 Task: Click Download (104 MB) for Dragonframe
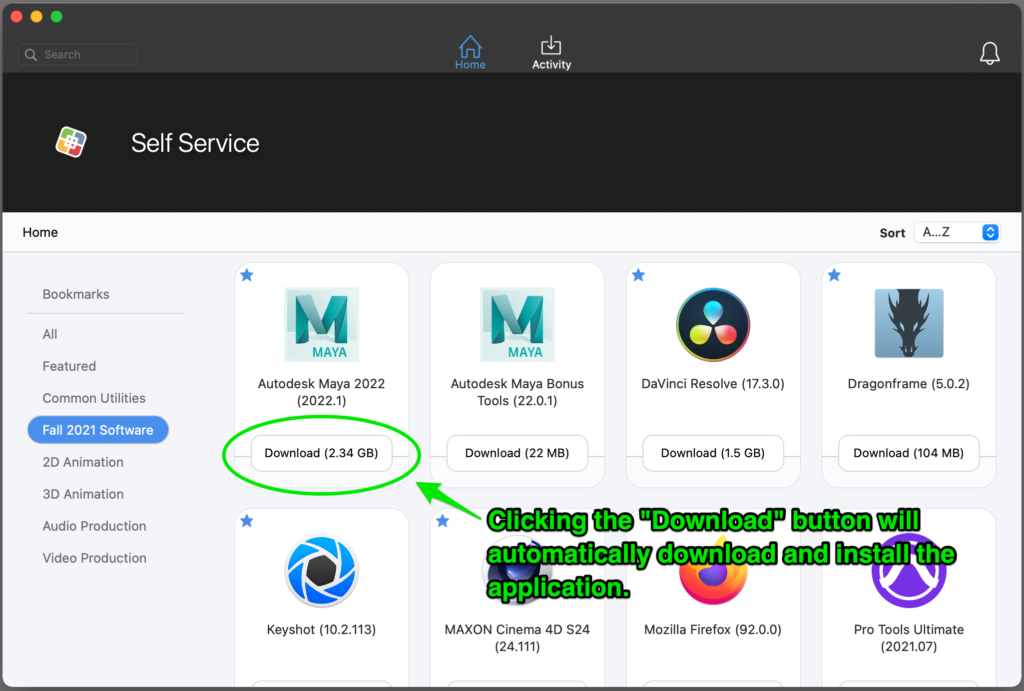coord(908,453)
